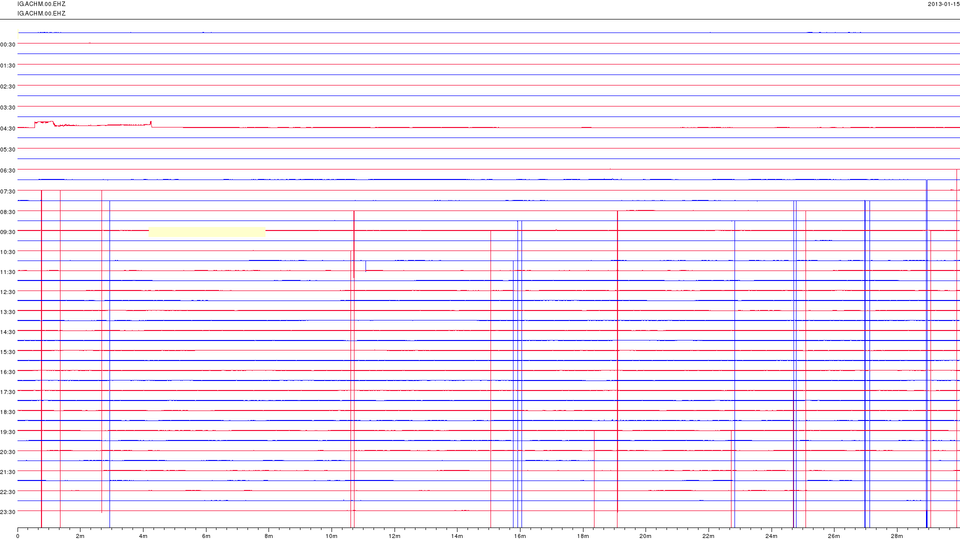Click the yellow highlighted box on 09:30 trace
Screen dimensions: 960x540
207,232
